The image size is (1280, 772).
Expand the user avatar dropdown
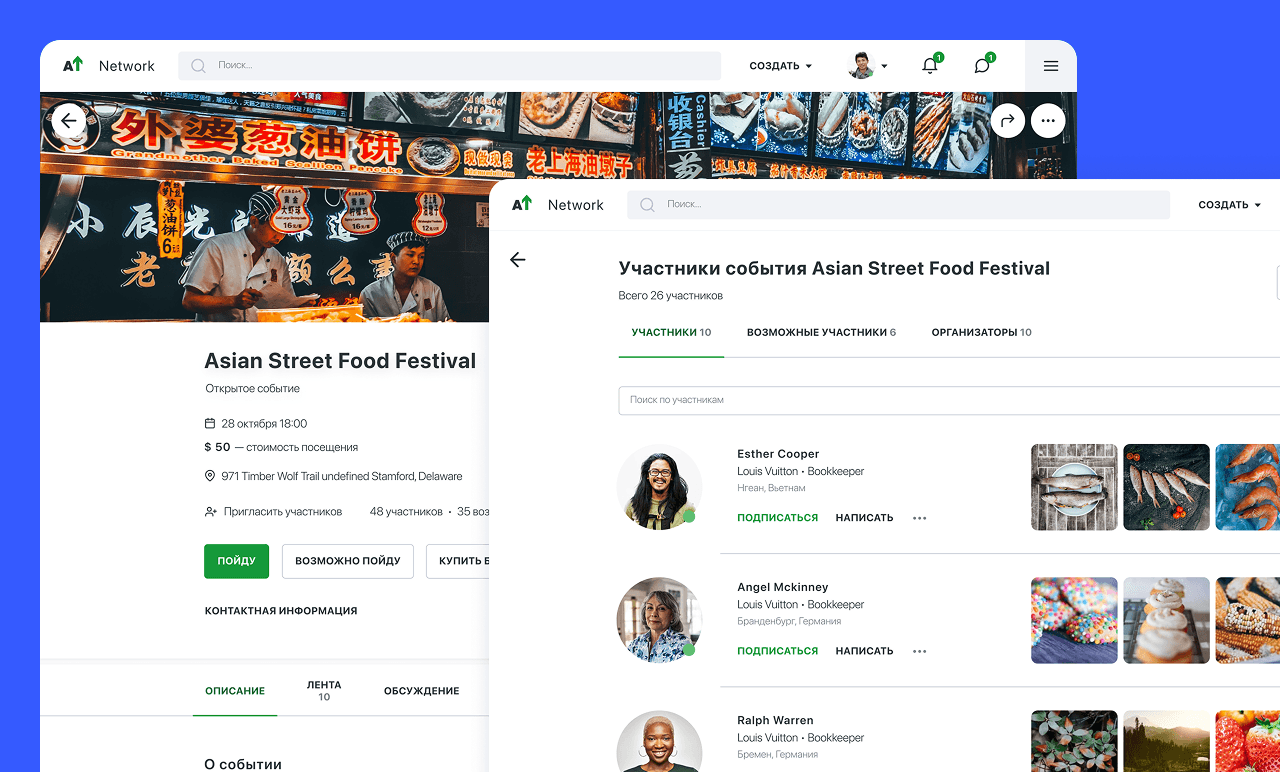[x=867, y=66]
